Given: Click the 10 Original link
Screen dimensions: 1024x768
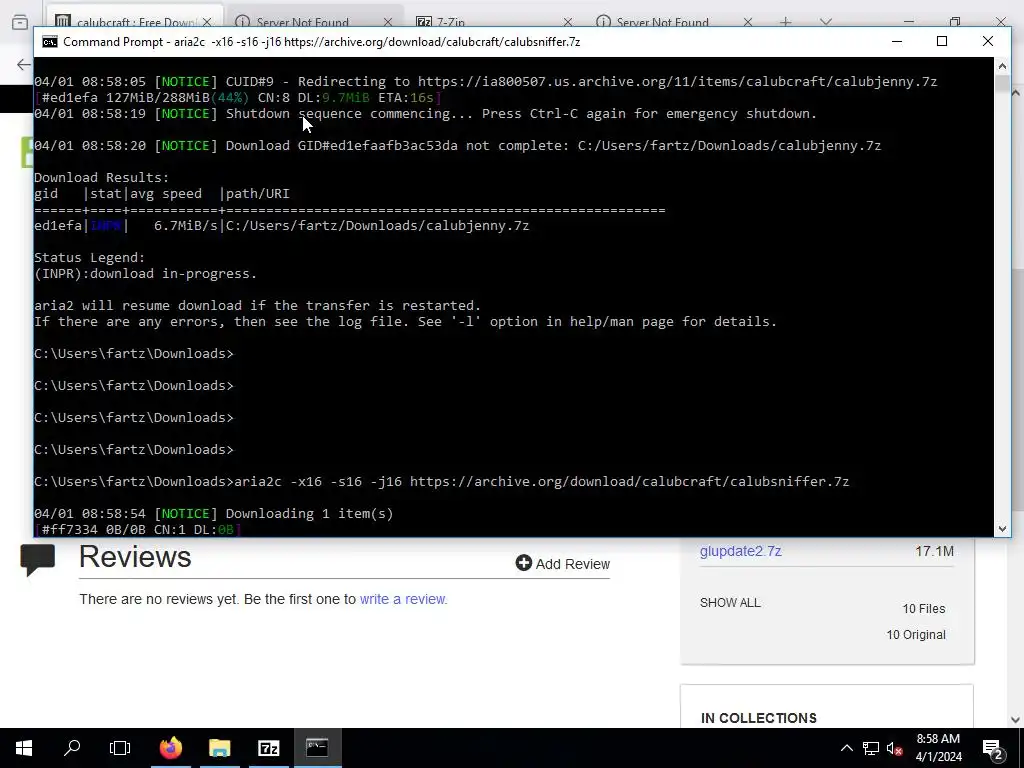Looking at the screenshot, I should (x=916, y=635).
